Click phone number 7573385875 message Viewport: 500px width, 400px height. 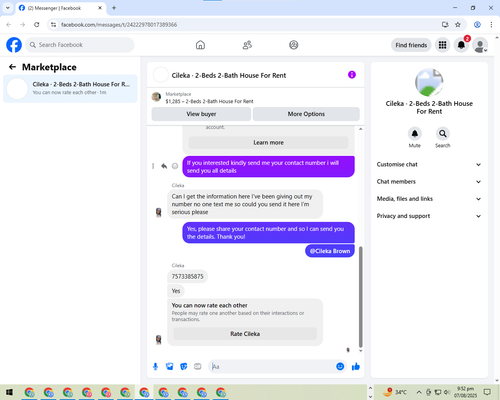click(187, 276)
